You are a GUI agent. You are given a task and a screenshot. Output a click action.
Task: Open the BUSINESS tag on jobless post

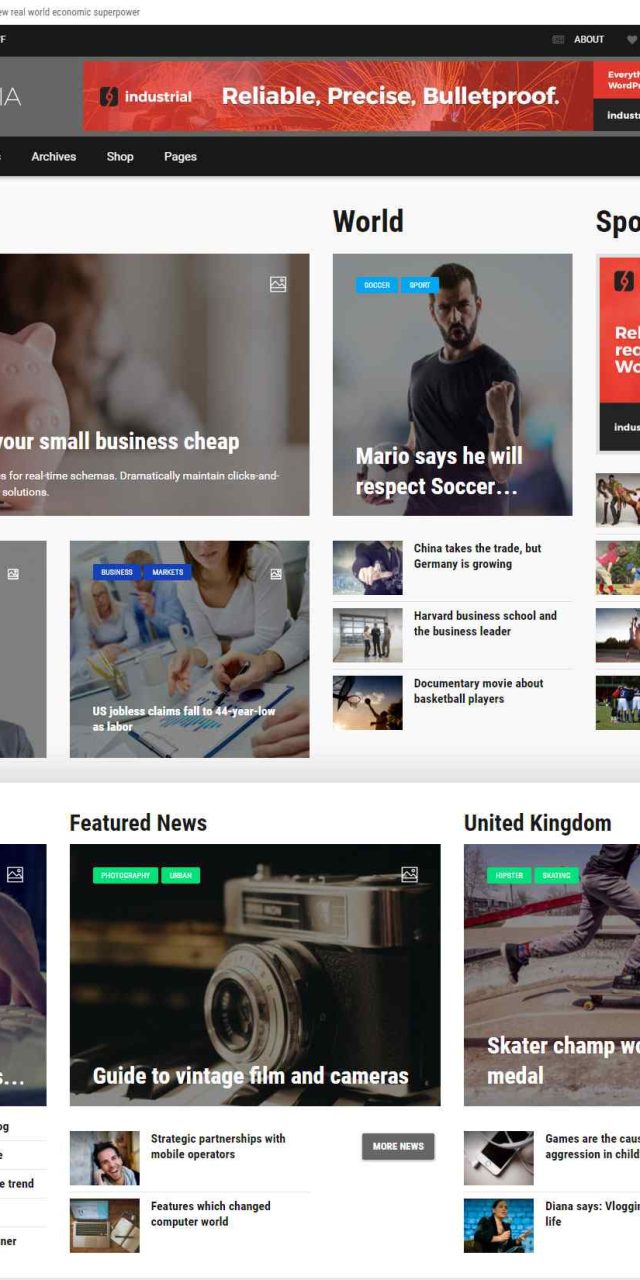click(x=117, y=573)
